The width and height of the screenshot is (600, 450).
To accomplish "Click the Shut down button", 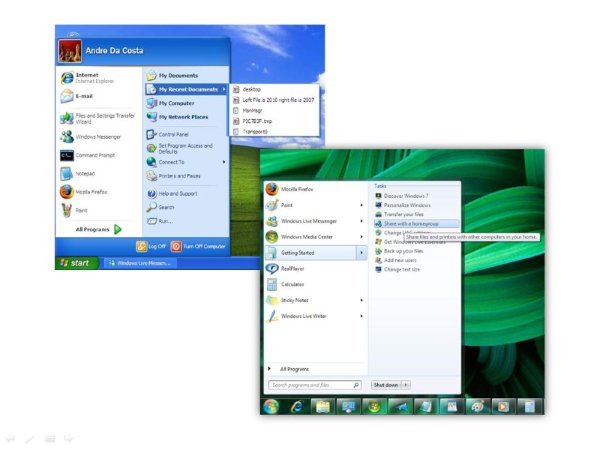I will point(386,385).
